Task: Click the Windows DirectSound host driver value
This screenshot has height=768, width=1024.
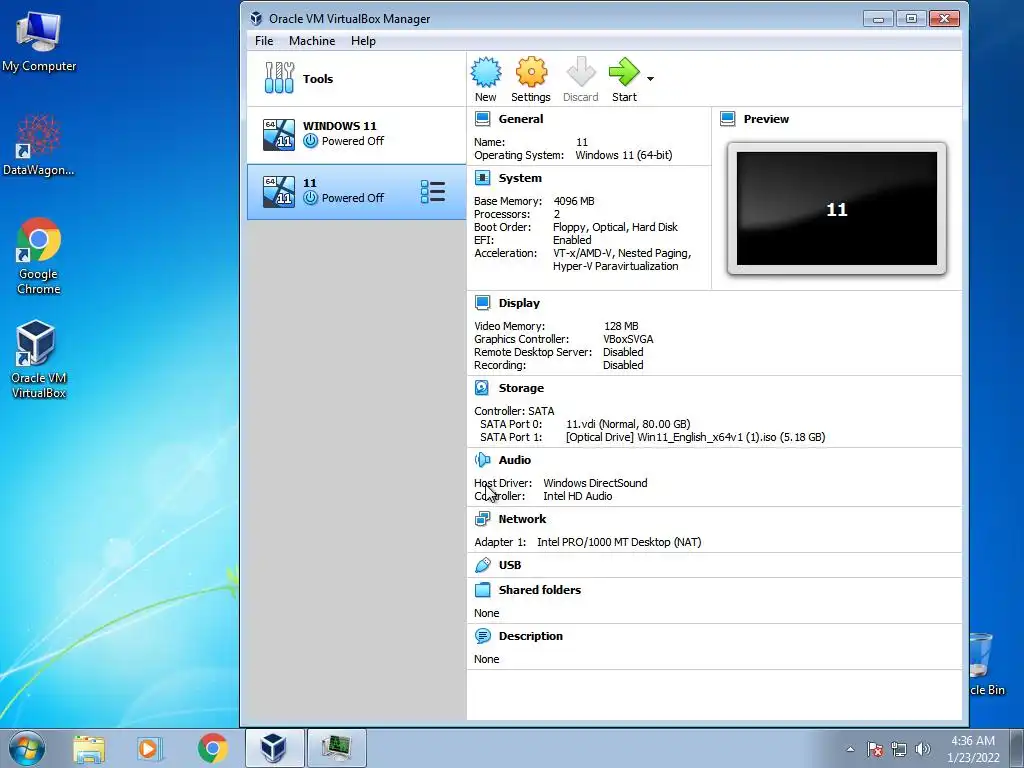Action: coord(596,483)
